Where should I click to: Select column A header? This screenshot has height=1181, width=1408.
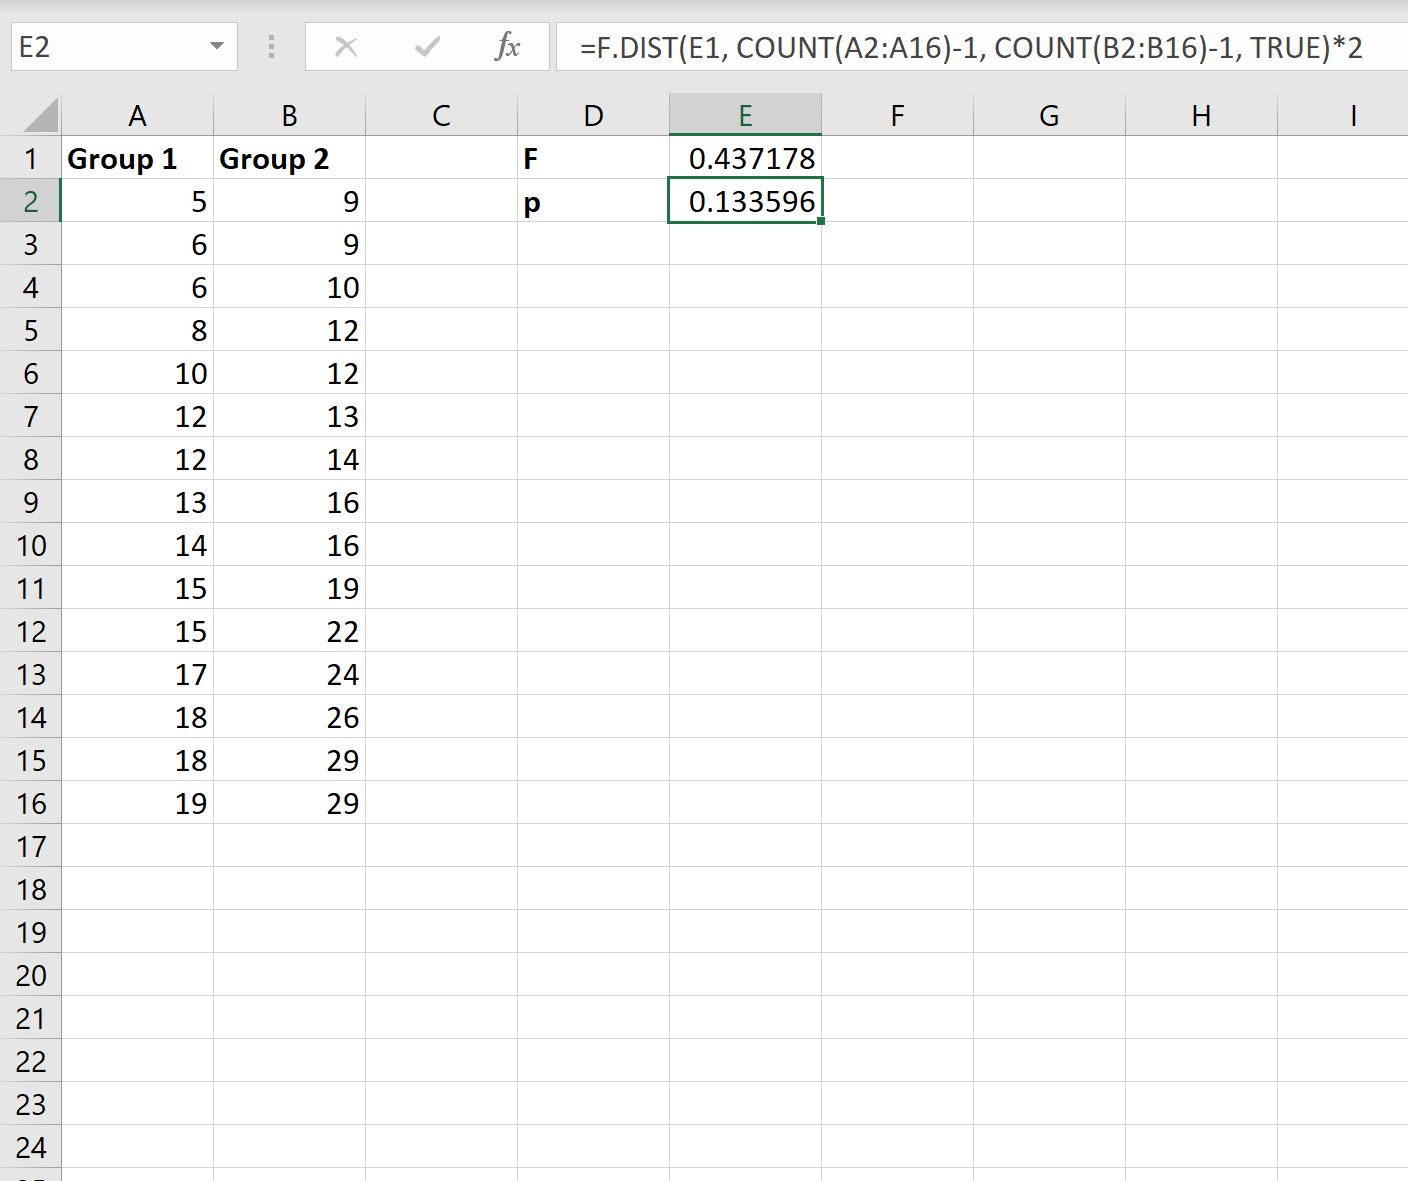click(x=137, y=113)
